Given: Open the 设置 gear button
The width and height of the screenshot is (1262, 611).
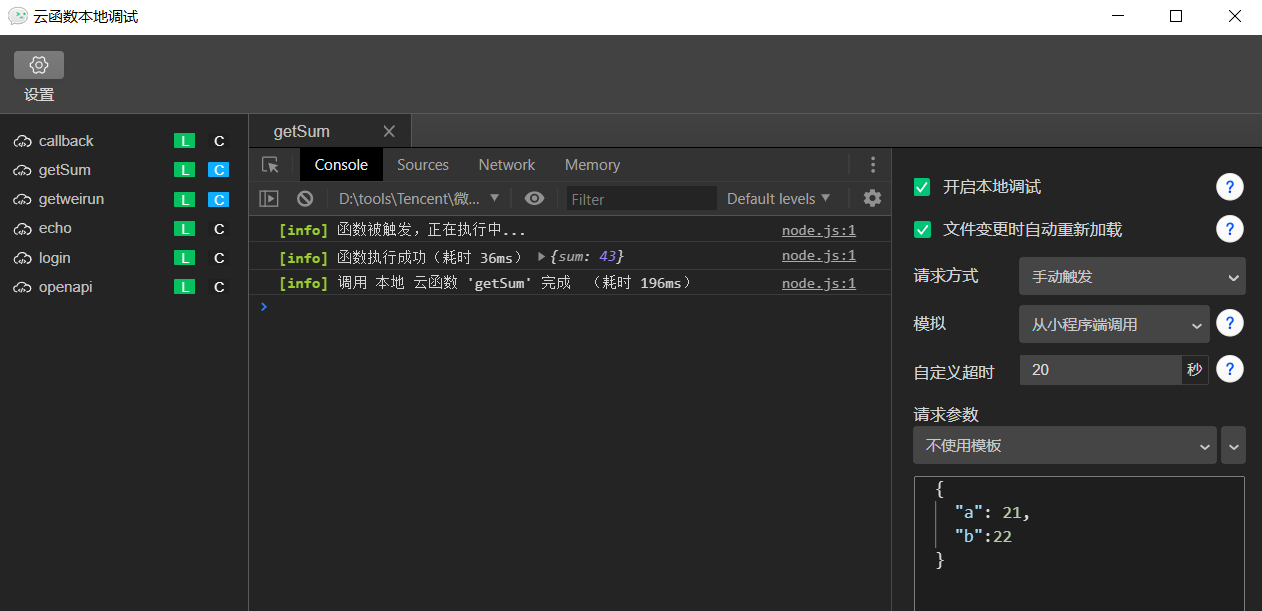Looking at the screenshot, I should pyautogui.click(x=39, y=66).
